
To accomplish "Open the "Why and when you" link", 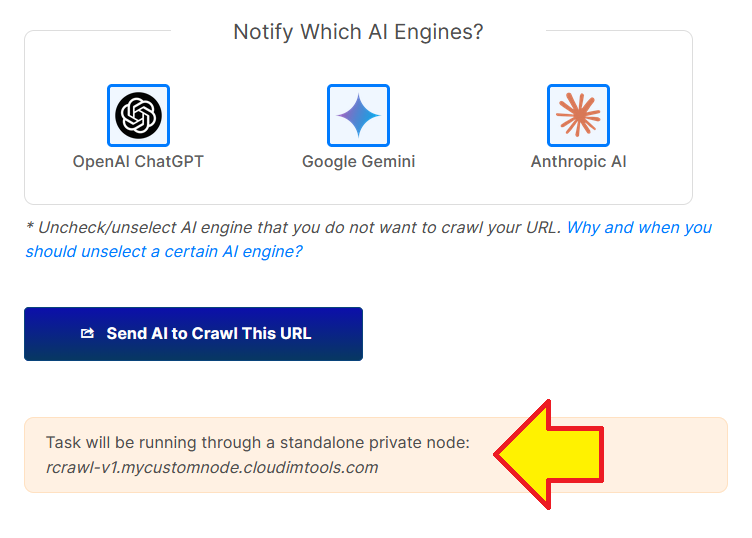I will (639, 227).
